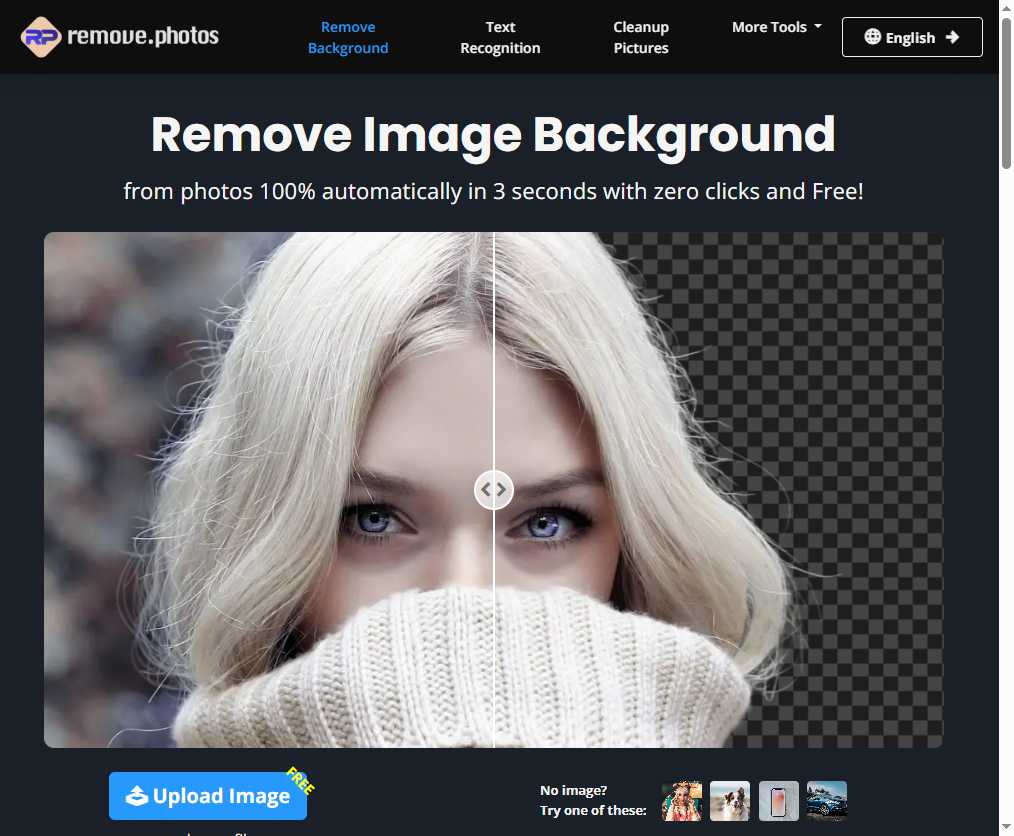Viewport: 1014px width, 836px height.
Task: Open the Cleanup Pictures section
Action: [x=640, y=37]
